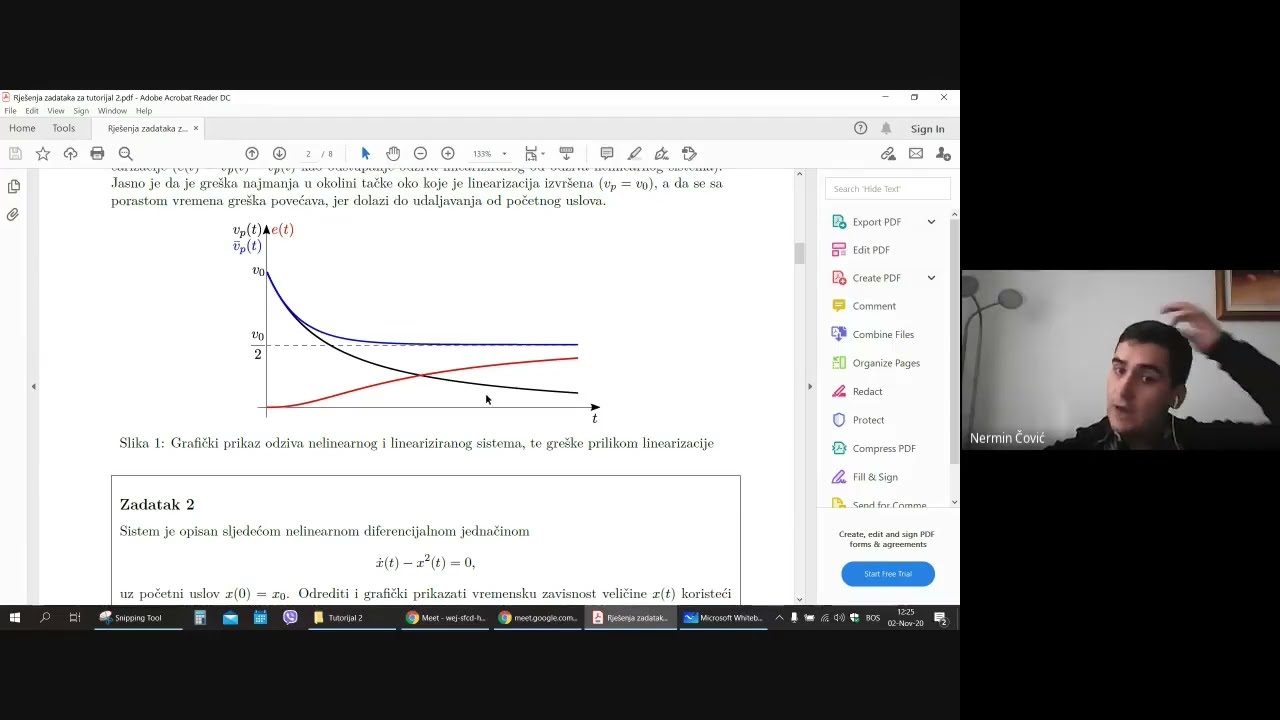The image size is (1280, 720).
Task: Open the attachments paperclip panel
Action: [13, 215]
